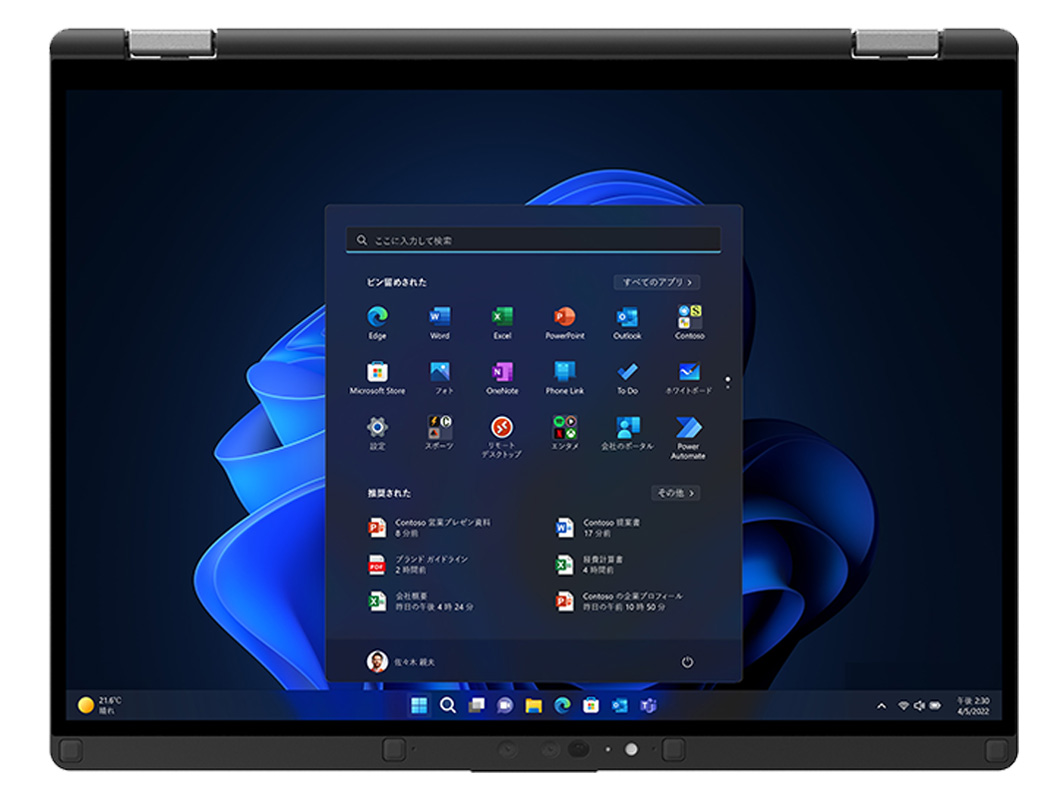Open the スポーツ folder

[440, 433]
